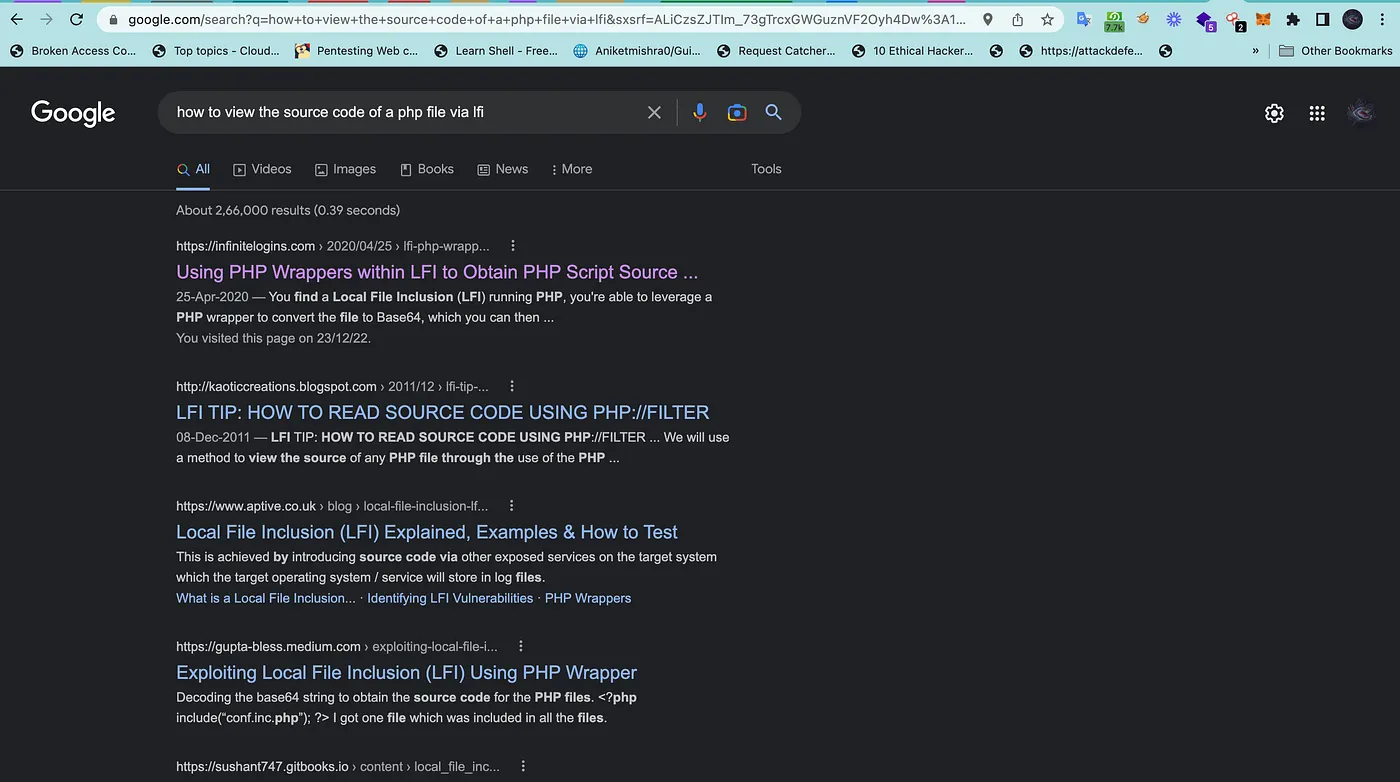Open Broken Access Co... bookmark

tap(72, 51)
